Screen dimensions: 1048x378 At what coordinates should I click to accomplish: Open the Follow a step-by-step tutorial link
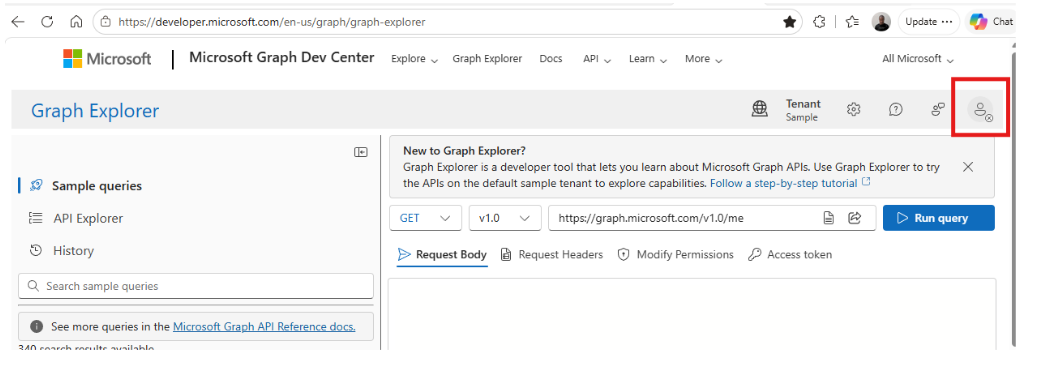tap(790, 183)
